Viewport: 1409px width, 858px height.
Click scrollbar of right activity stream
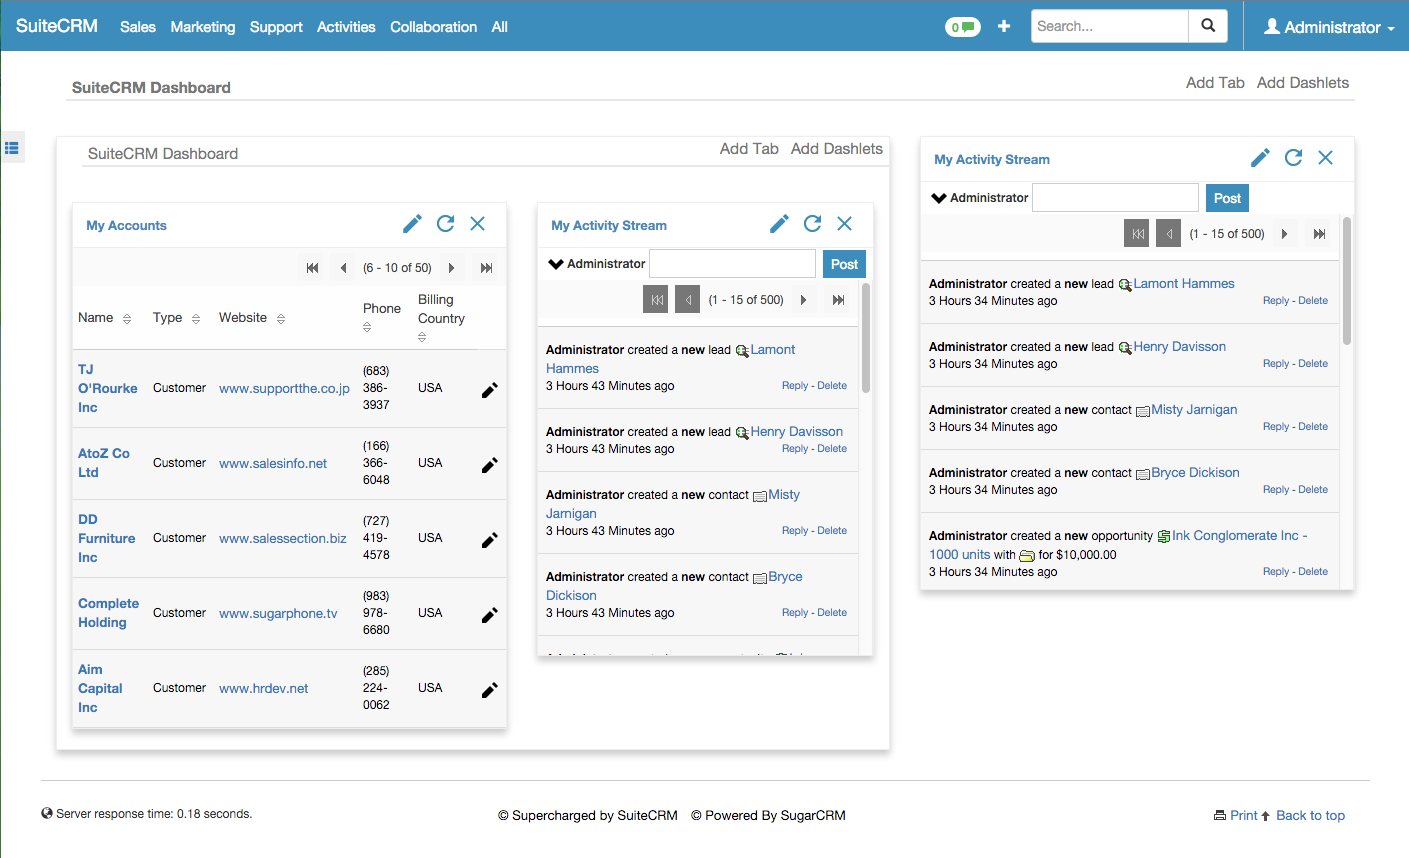(1347, 281)
